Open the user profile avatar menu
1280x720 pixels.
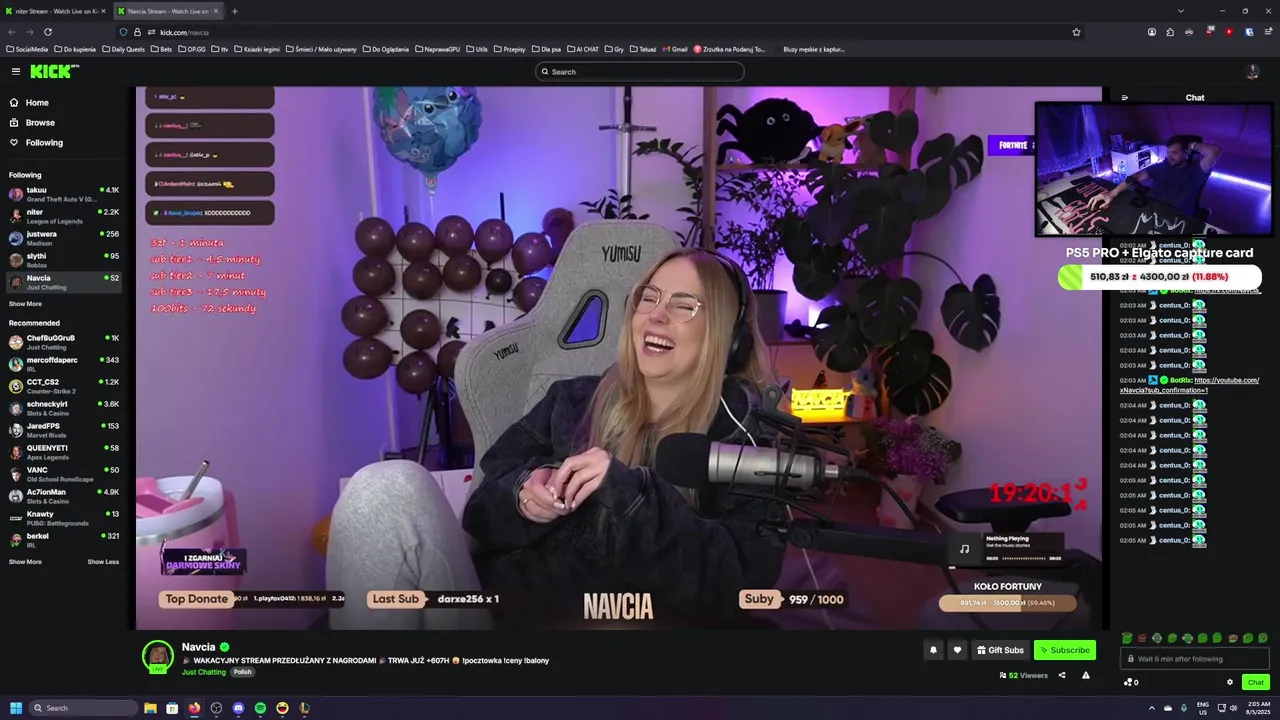tap(1252, 71)
